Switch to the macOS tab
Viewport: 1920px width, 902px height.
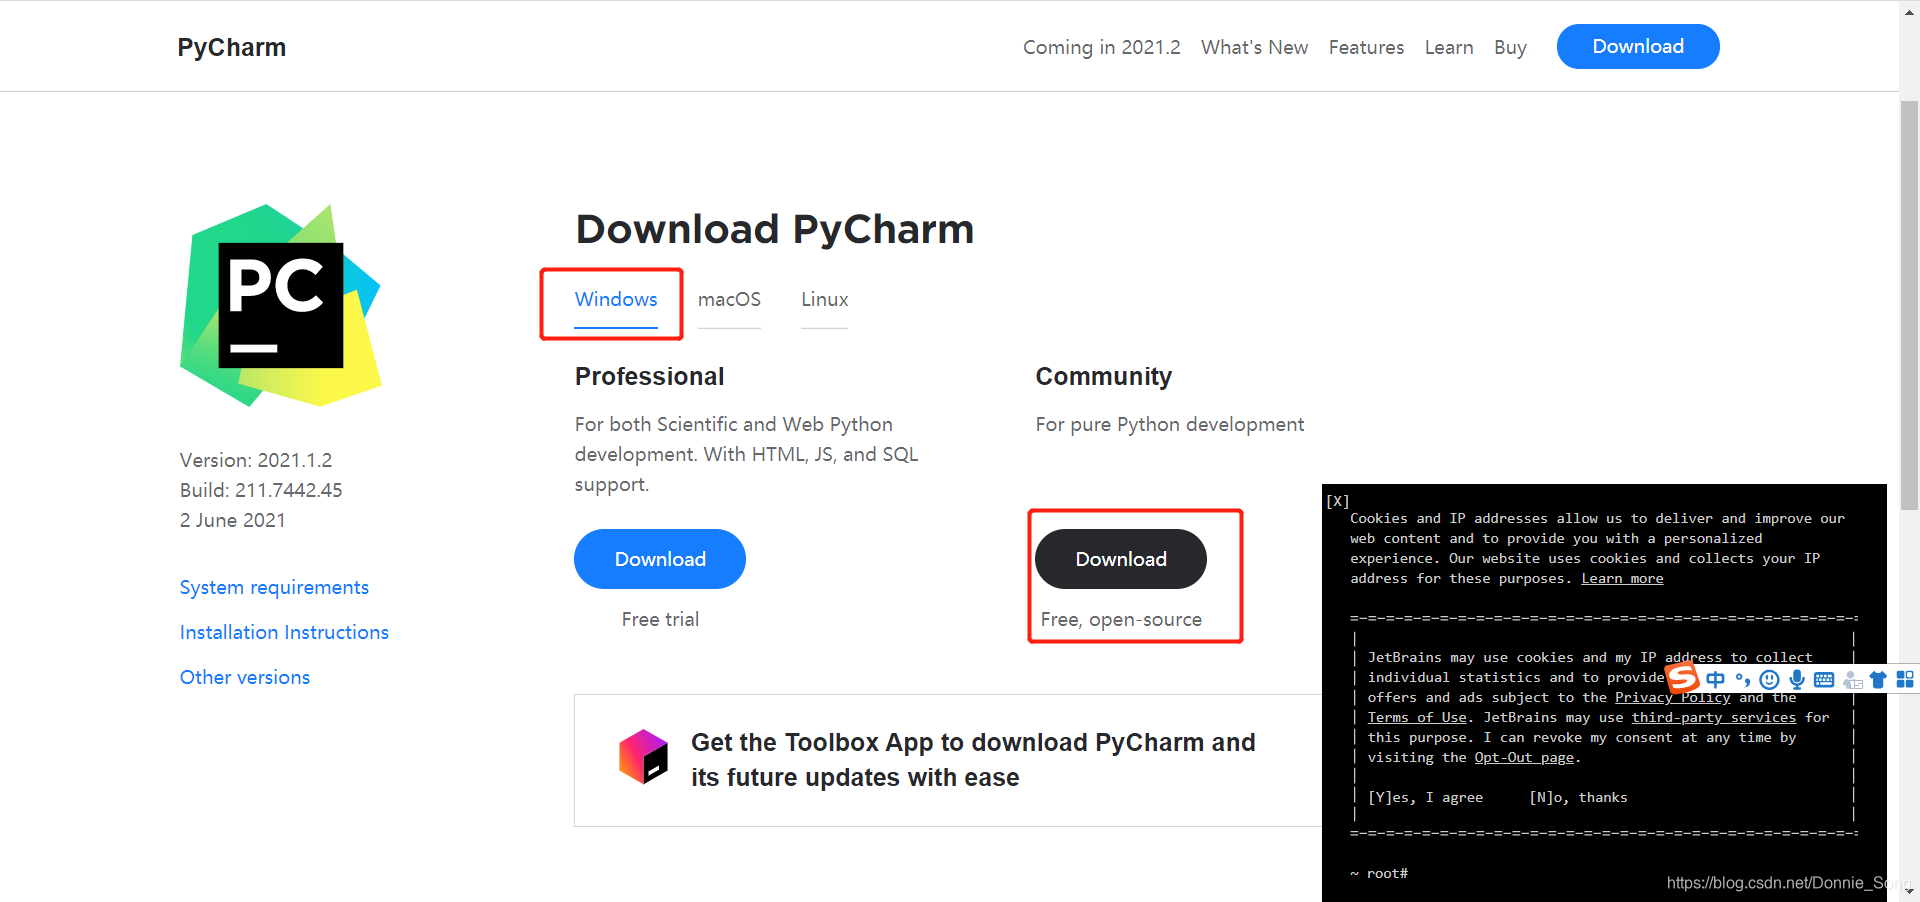729,299
